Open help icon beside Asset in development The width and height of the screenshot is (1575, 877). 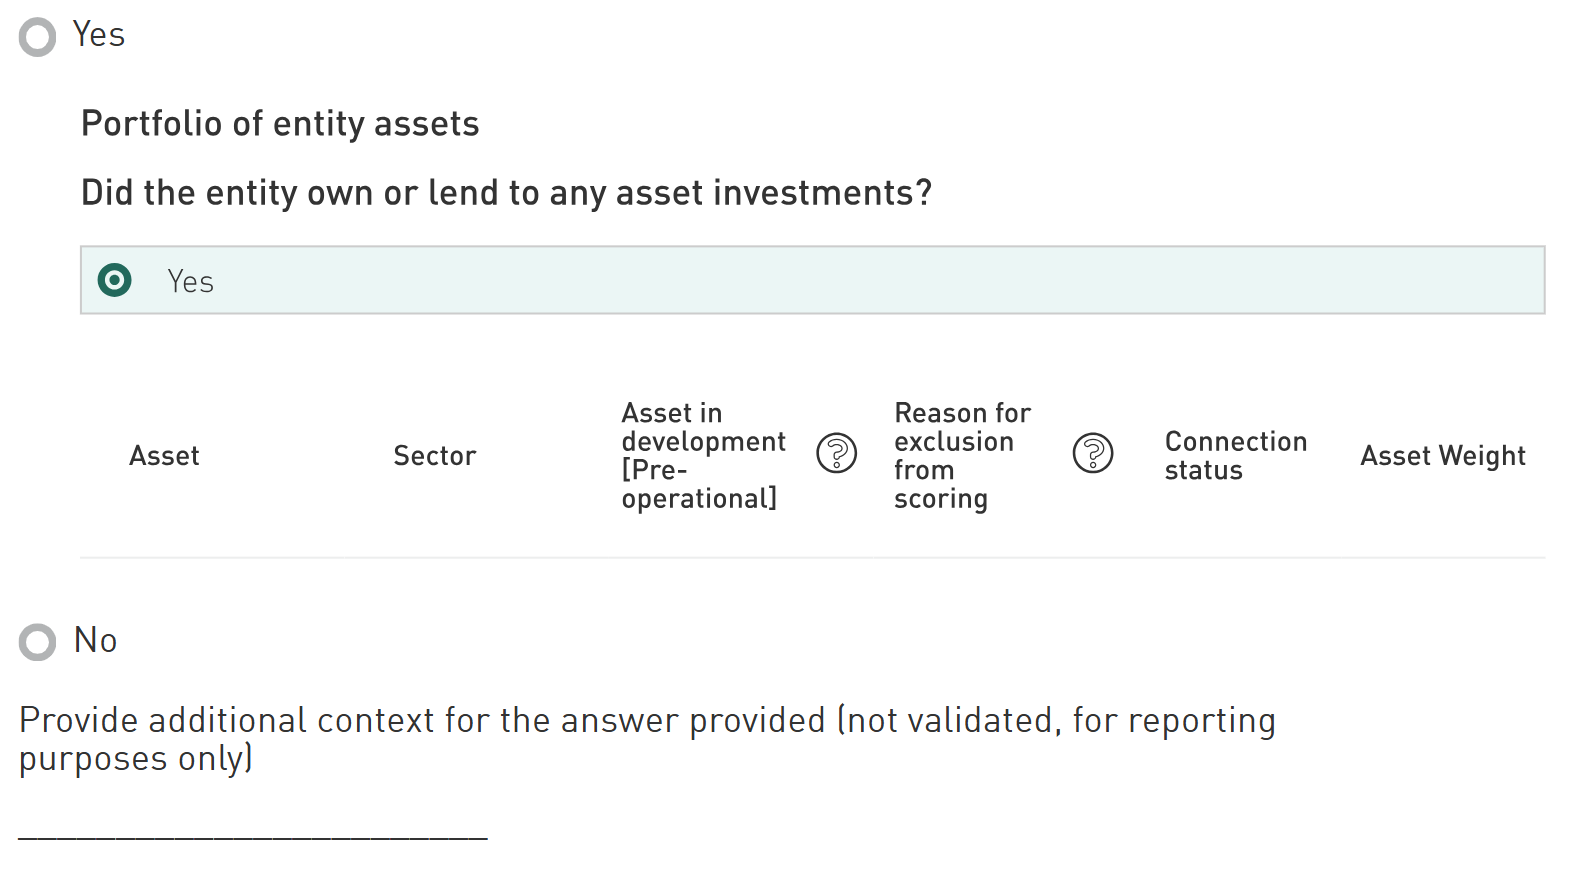(x=836, y=454)
